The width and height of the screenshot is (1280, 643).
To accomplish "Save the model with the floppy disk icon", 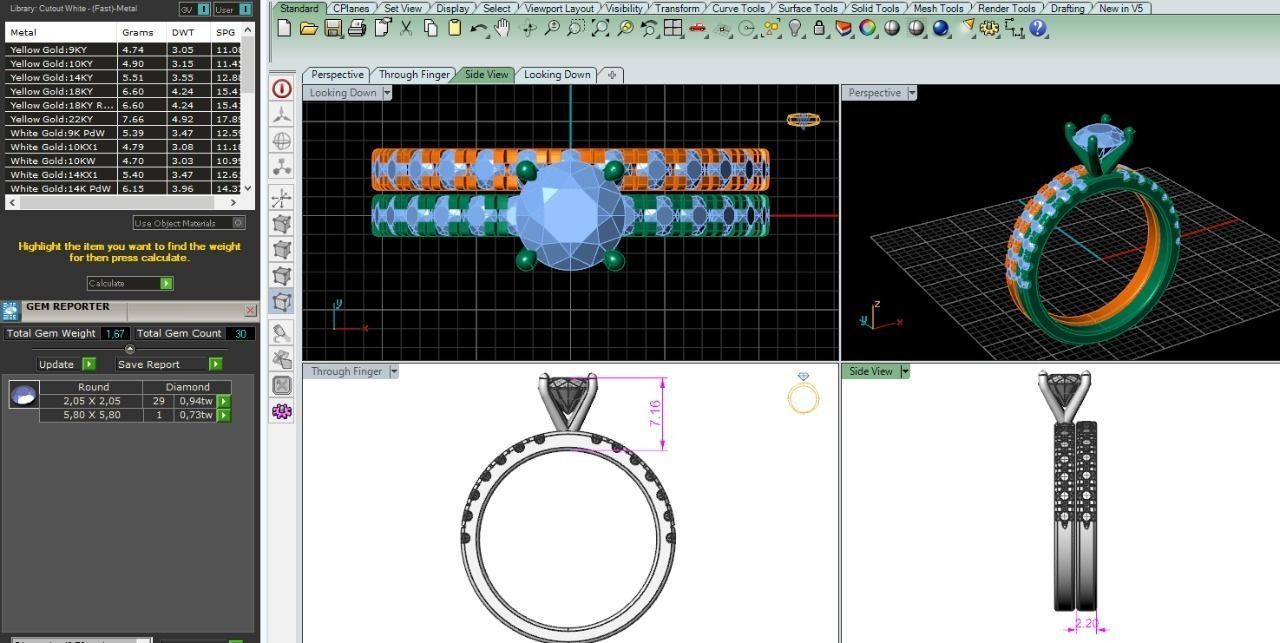I will click(x=333, y=28).
